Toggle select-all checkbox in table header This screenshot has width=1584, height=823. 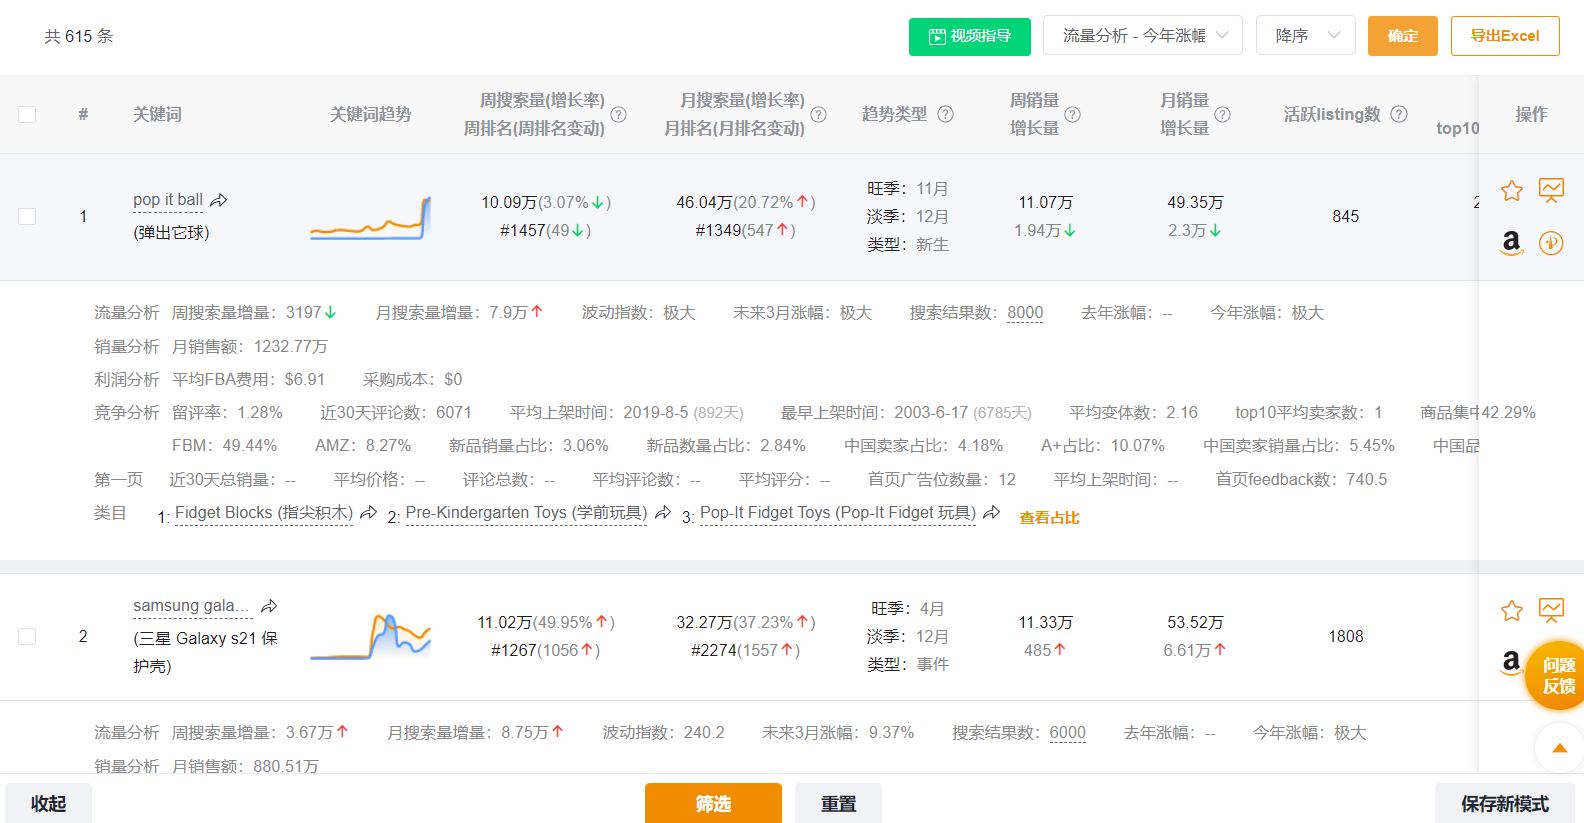pos(27,114)
